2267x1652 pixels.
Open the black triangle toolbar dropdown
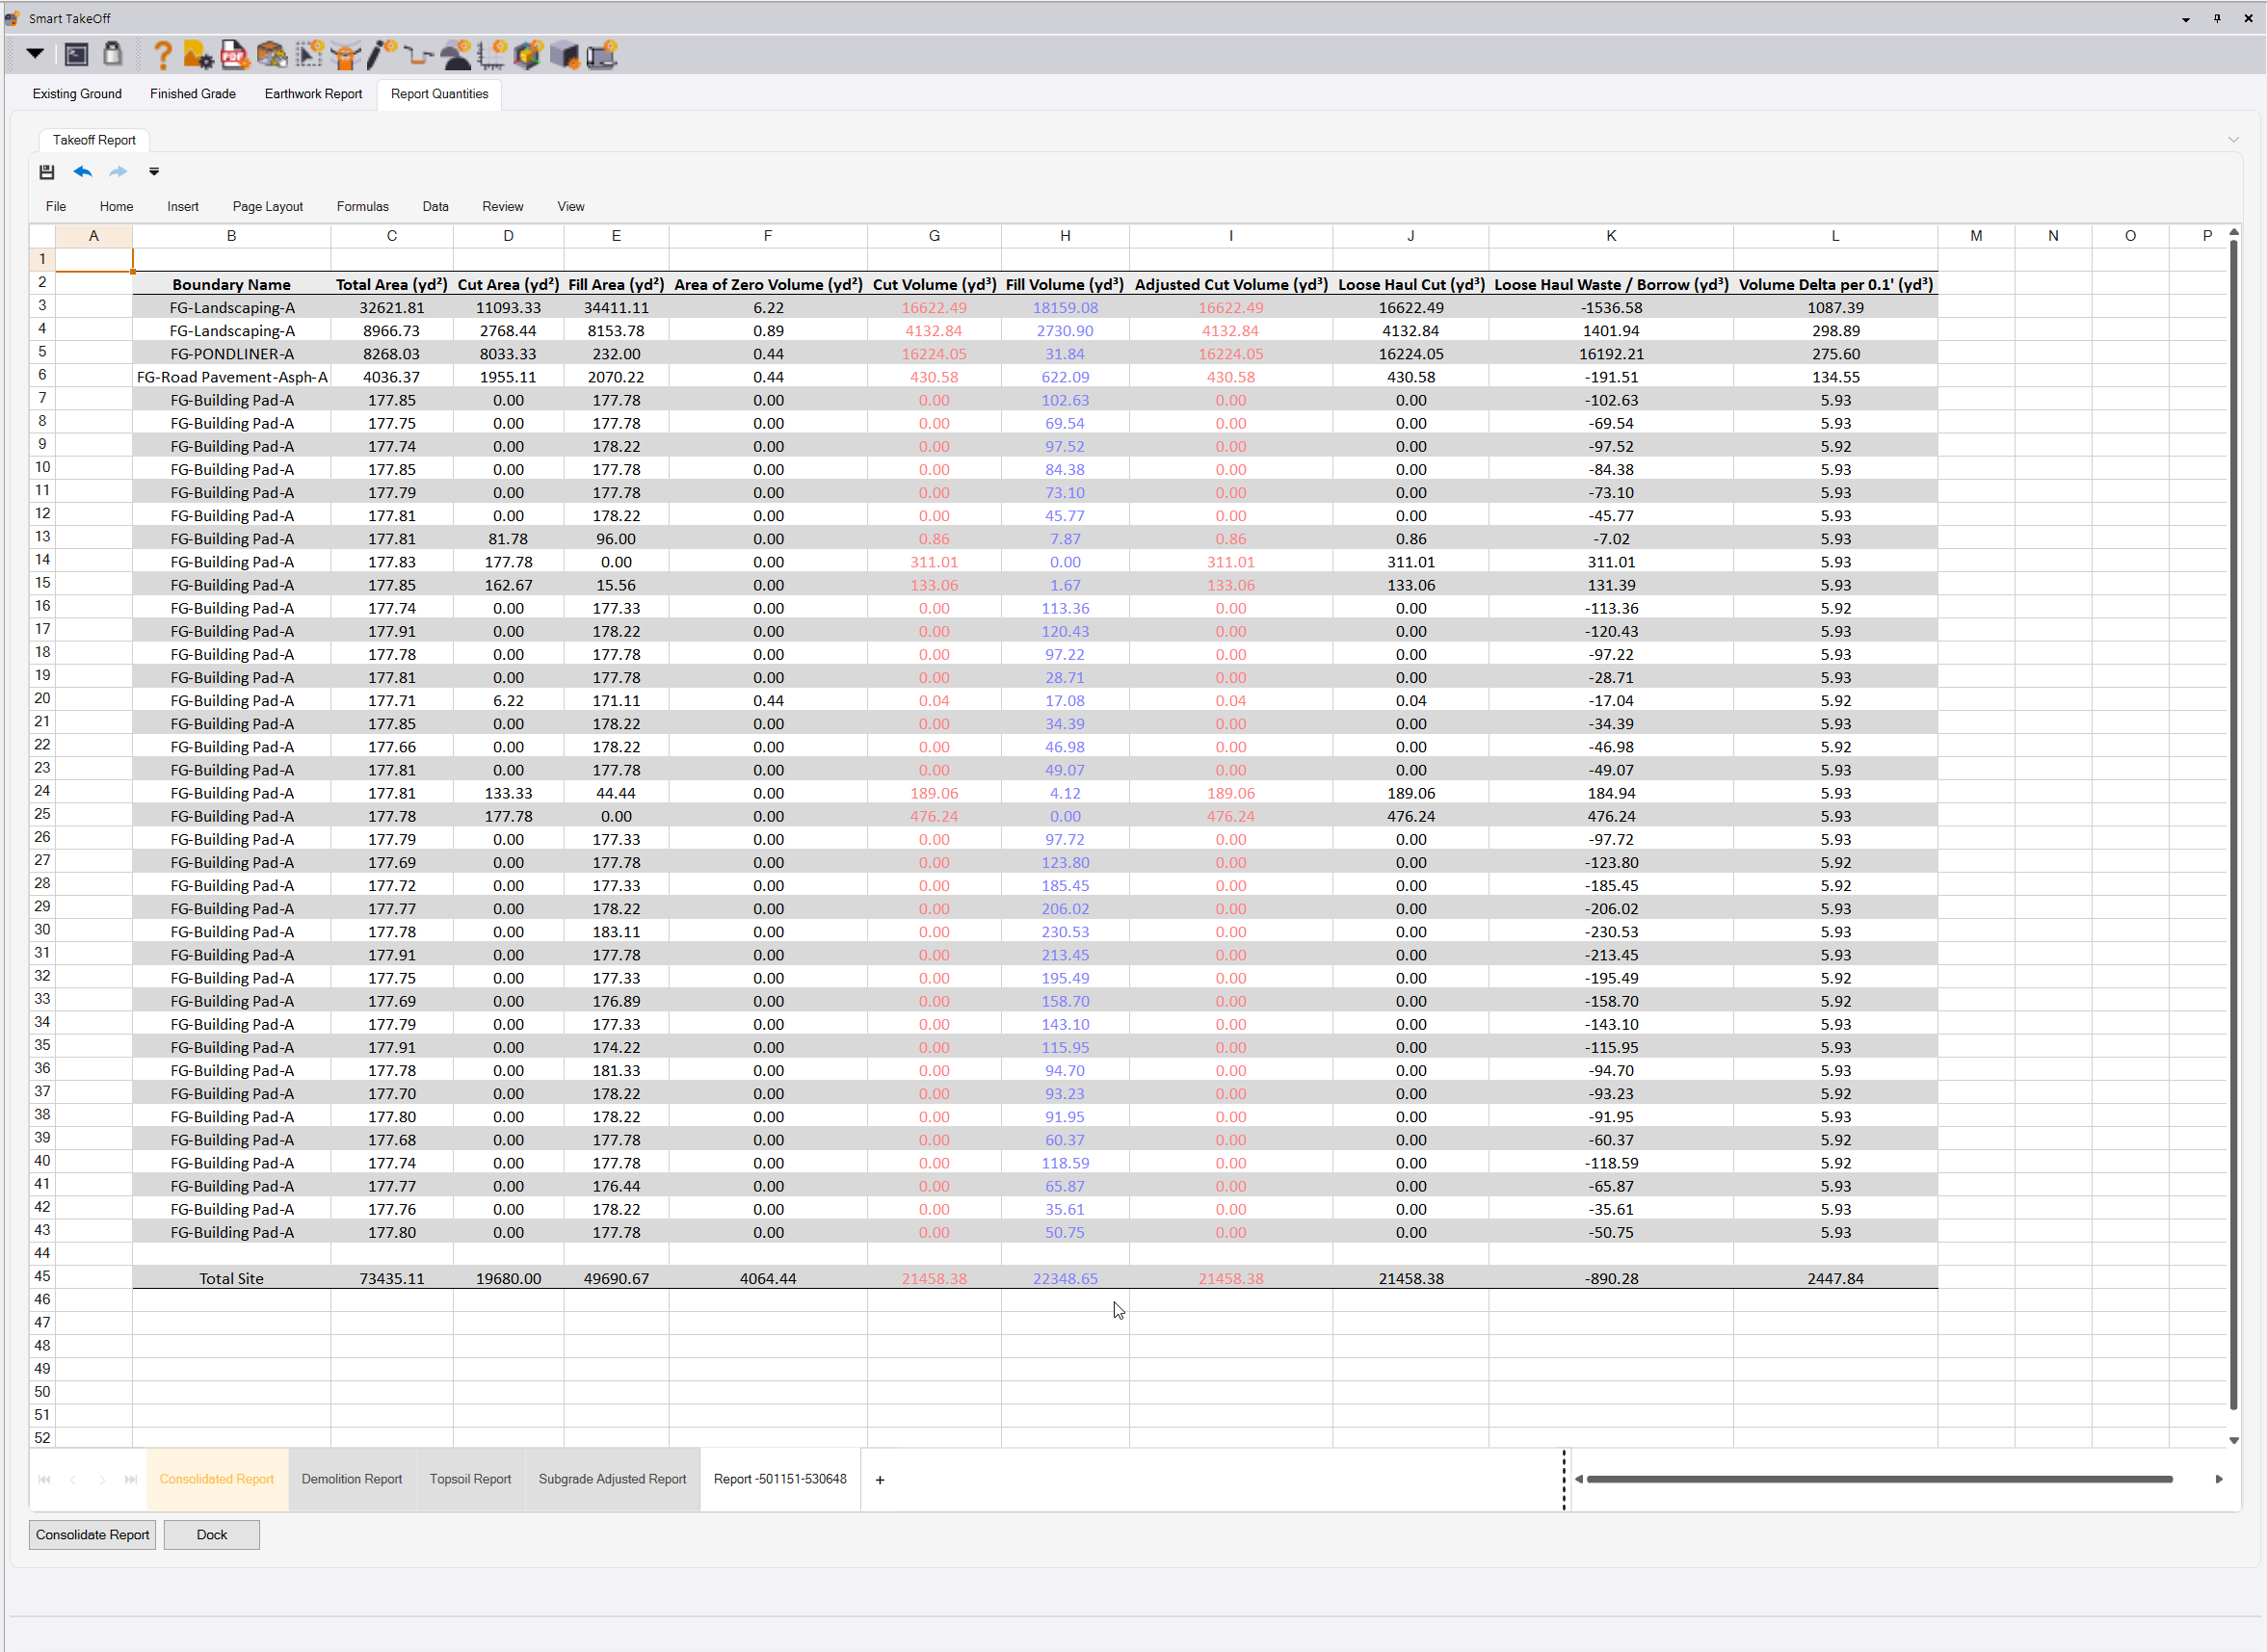point(35,54)
